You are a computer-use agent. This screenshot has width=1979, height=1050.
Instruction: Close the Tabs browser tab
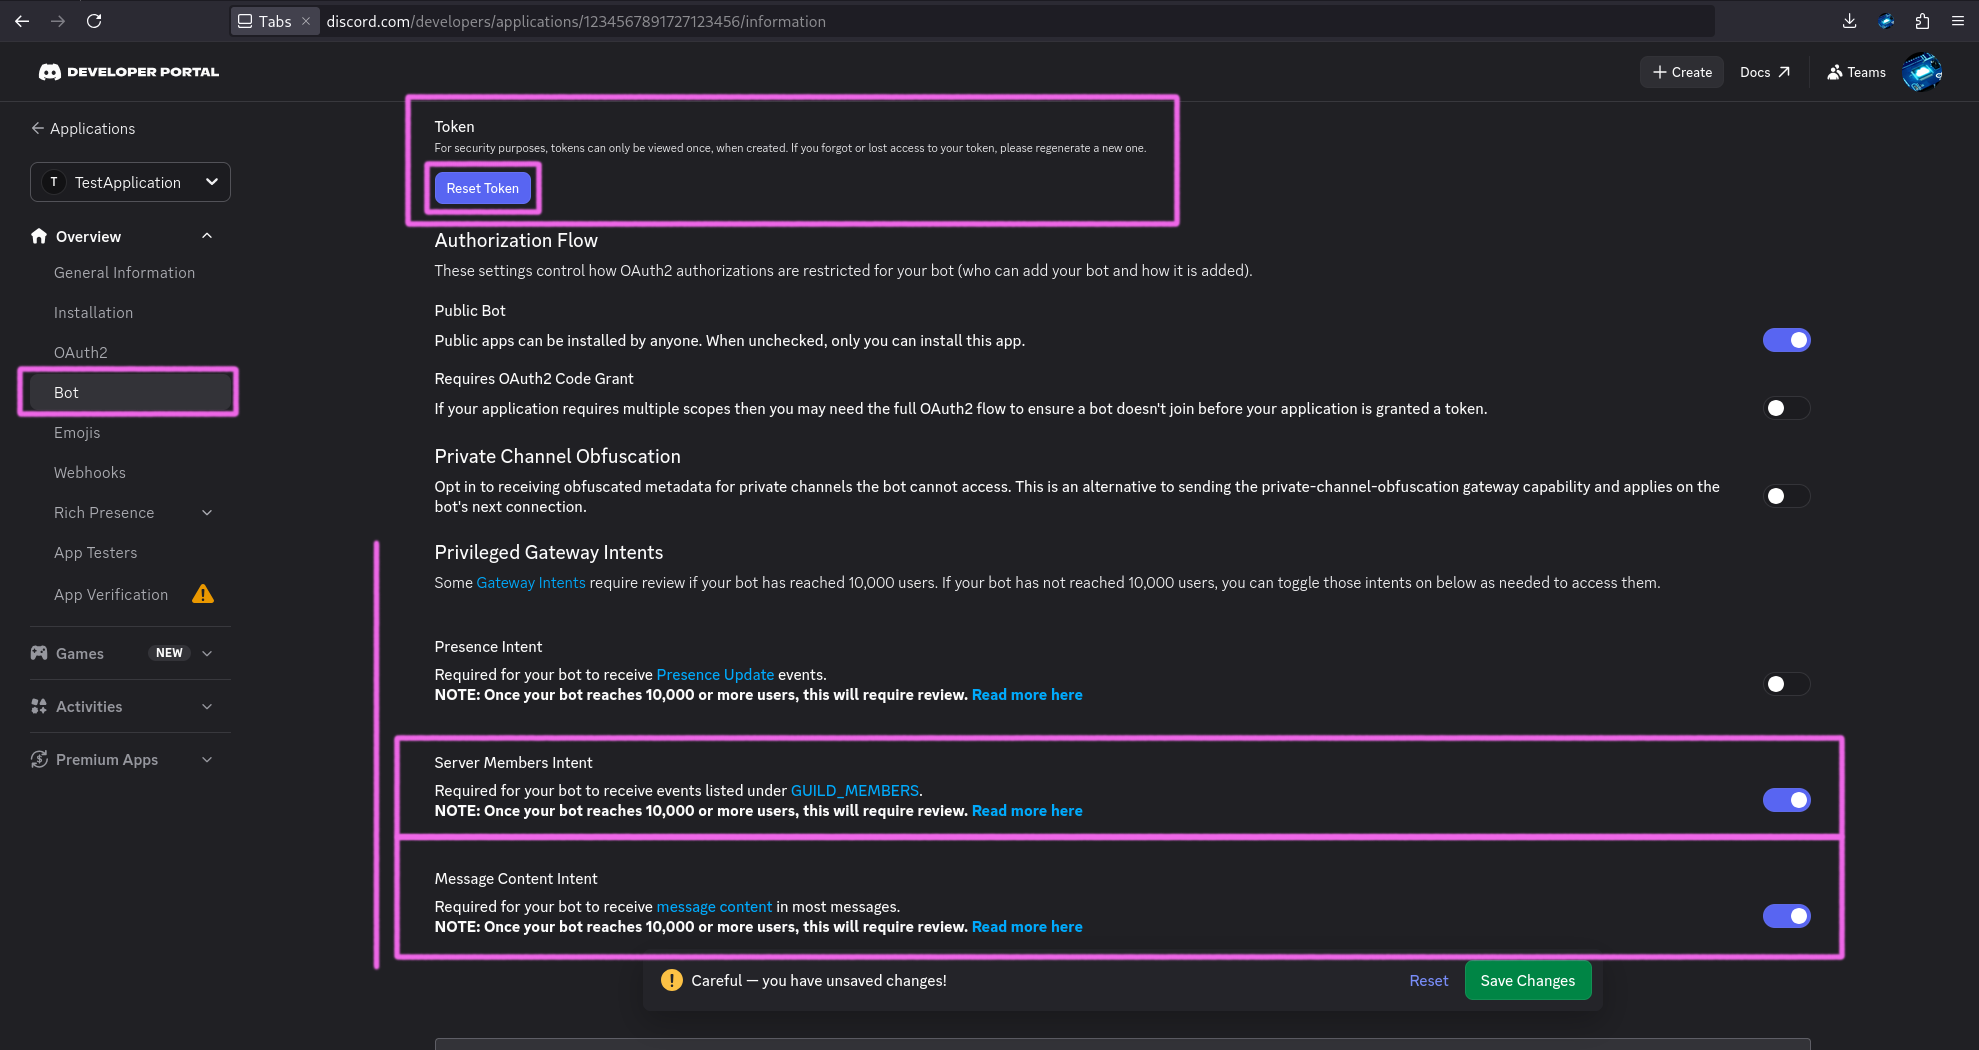click(x=306, y=21)
